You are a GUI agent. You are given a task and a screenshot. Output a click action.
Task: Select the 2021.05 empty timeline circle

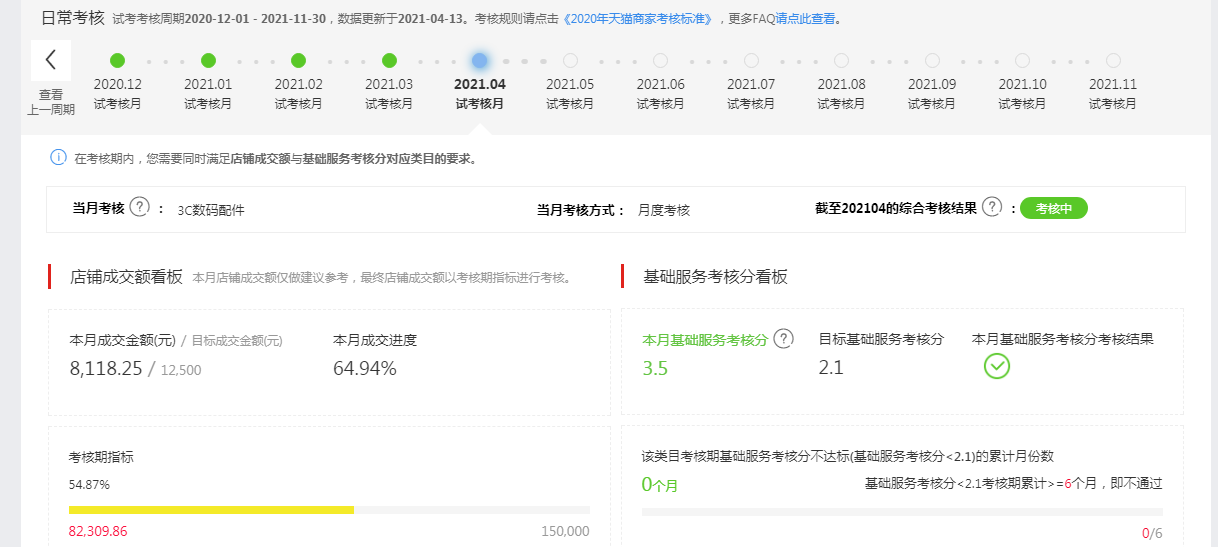coord(570,60)
